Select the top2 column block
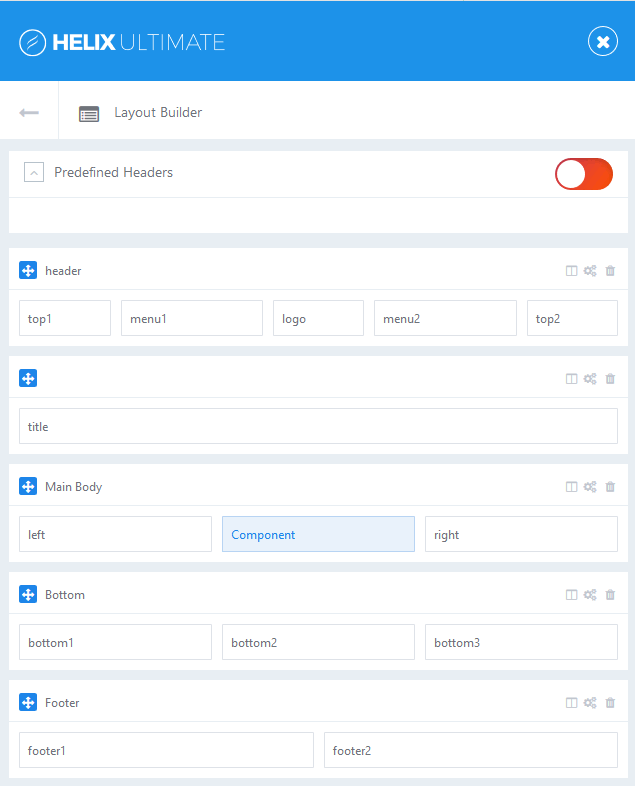This screenshot has width=635, height=786. coord(572,318)
